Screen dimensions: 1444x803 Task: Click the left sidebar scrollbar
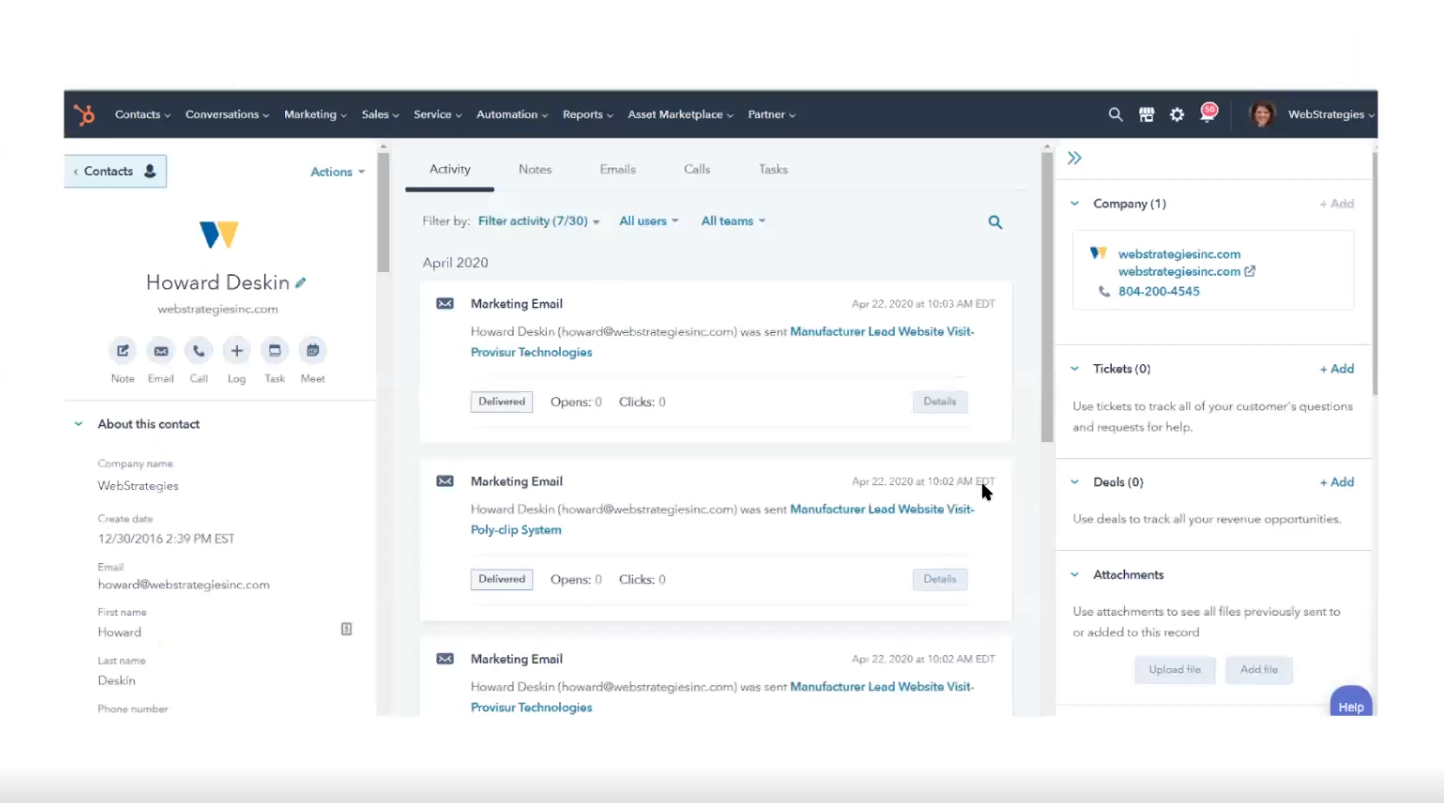coord(383,212)
